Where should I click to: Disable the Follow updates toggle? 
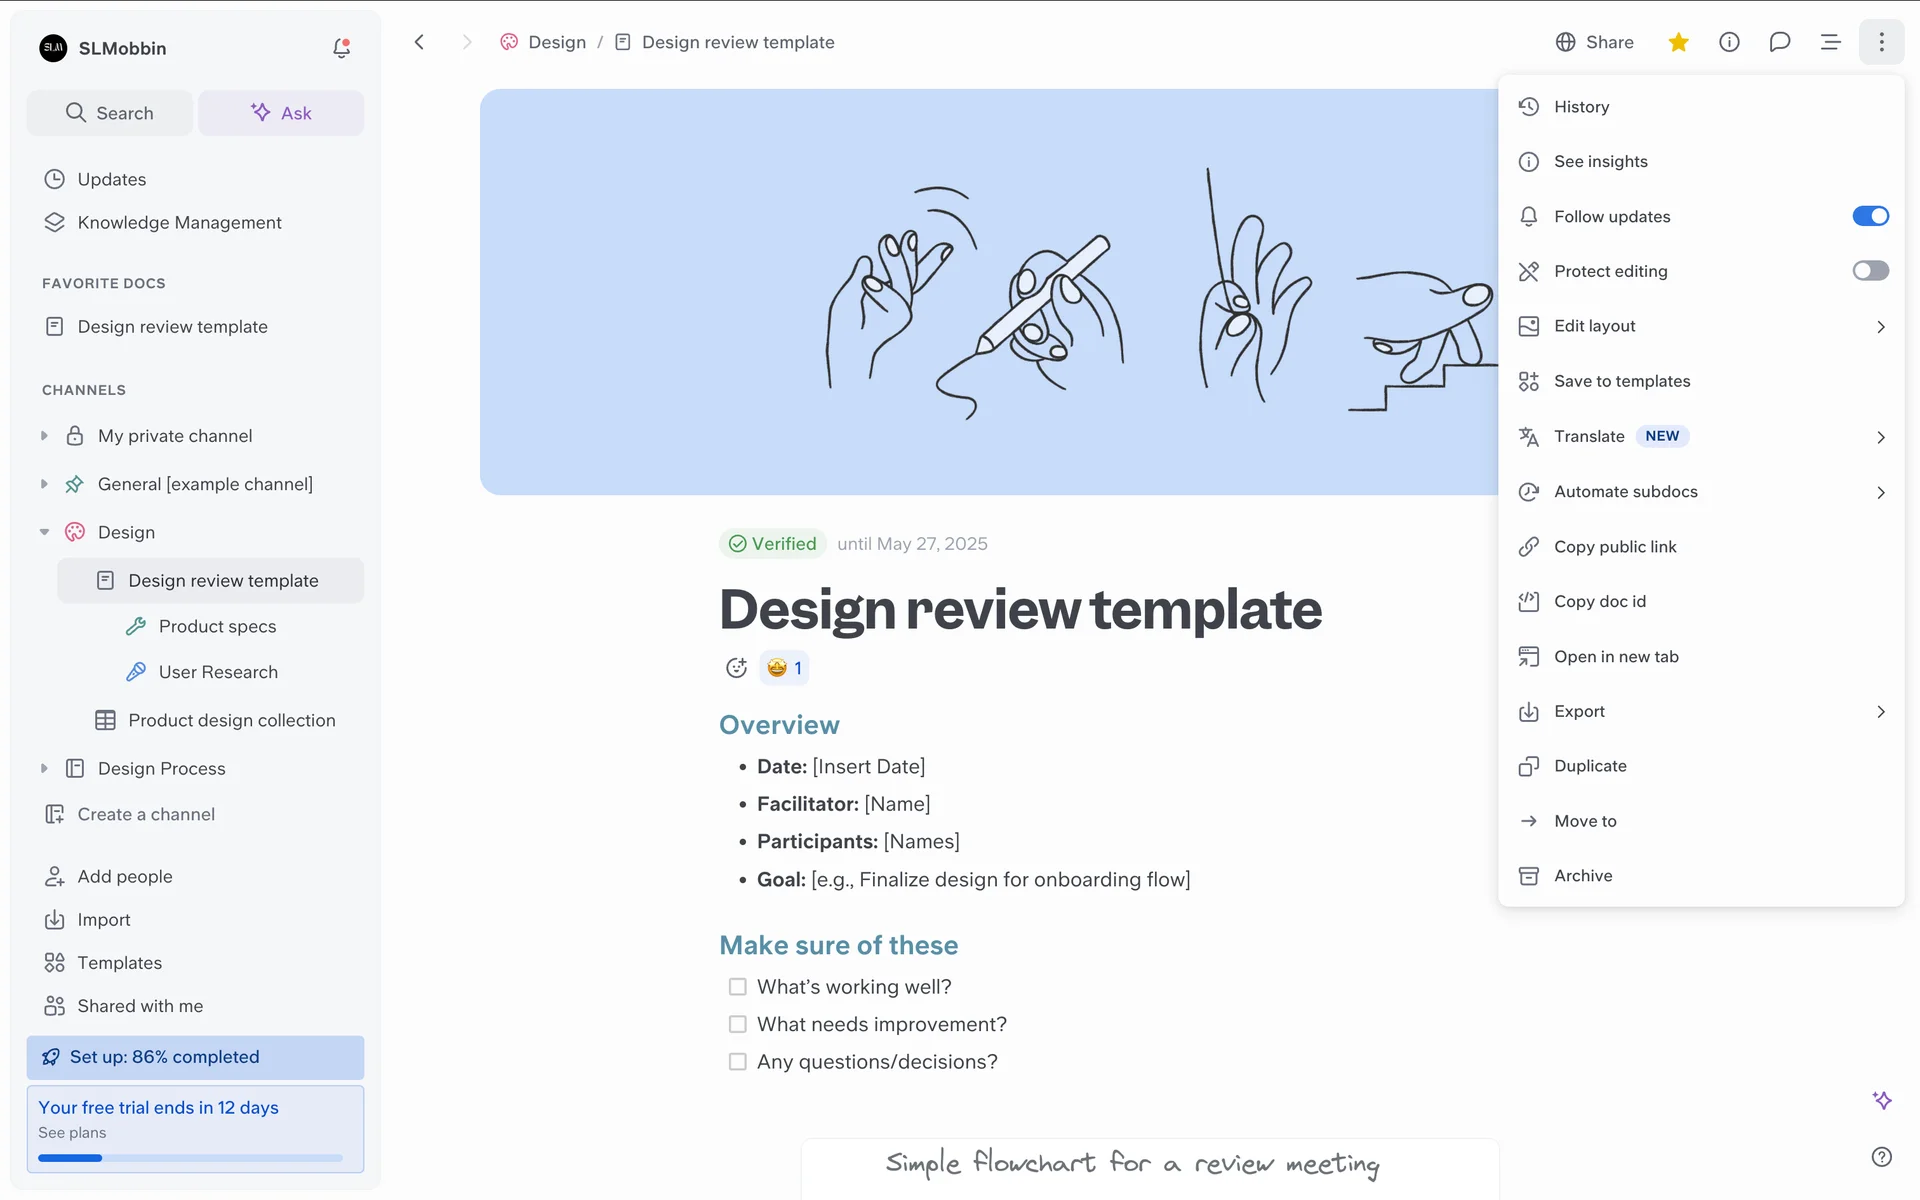1870,216
